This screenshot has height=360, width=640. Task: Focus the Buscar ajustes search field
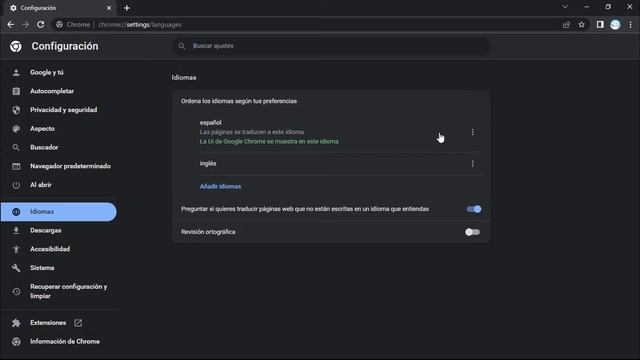tap(331, 46)
